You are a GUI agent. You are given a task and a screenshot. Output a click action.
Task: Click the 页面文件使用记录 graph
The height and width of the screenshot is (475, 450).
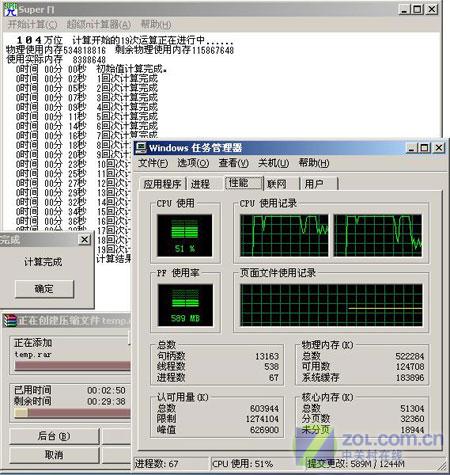331,305
